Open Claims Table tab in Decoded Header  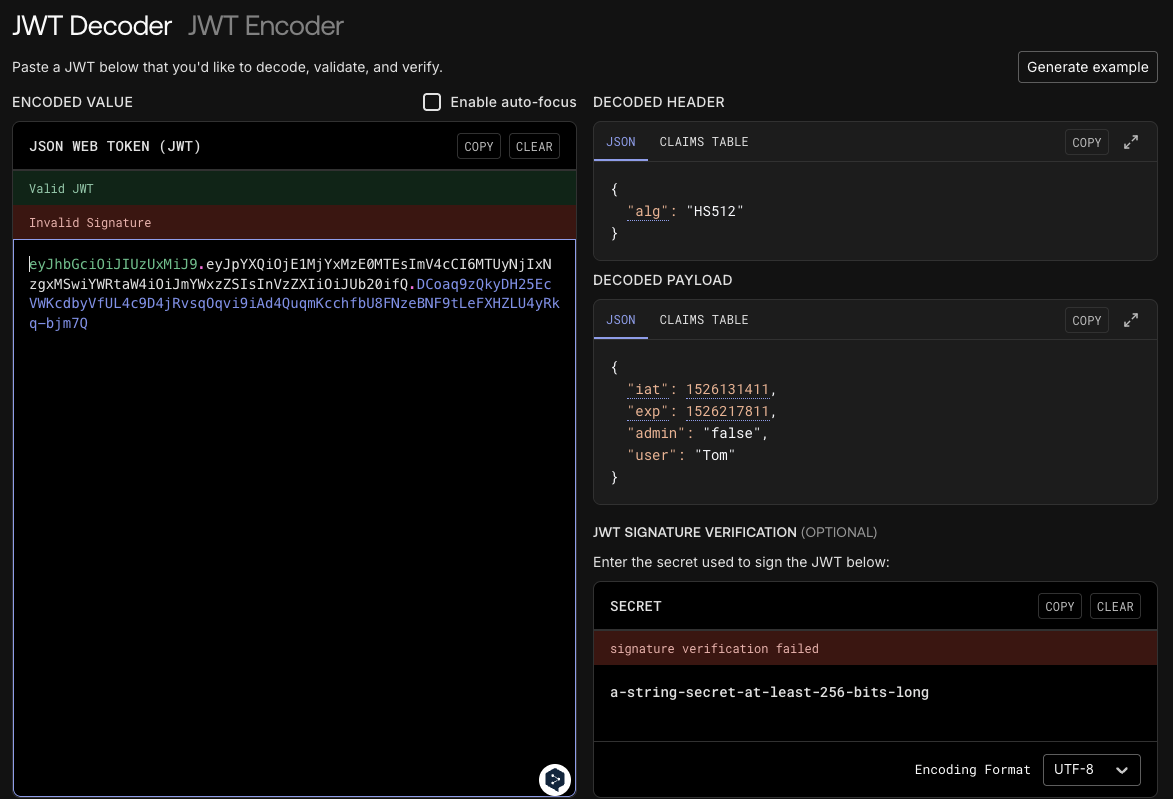tap(703, 142)
